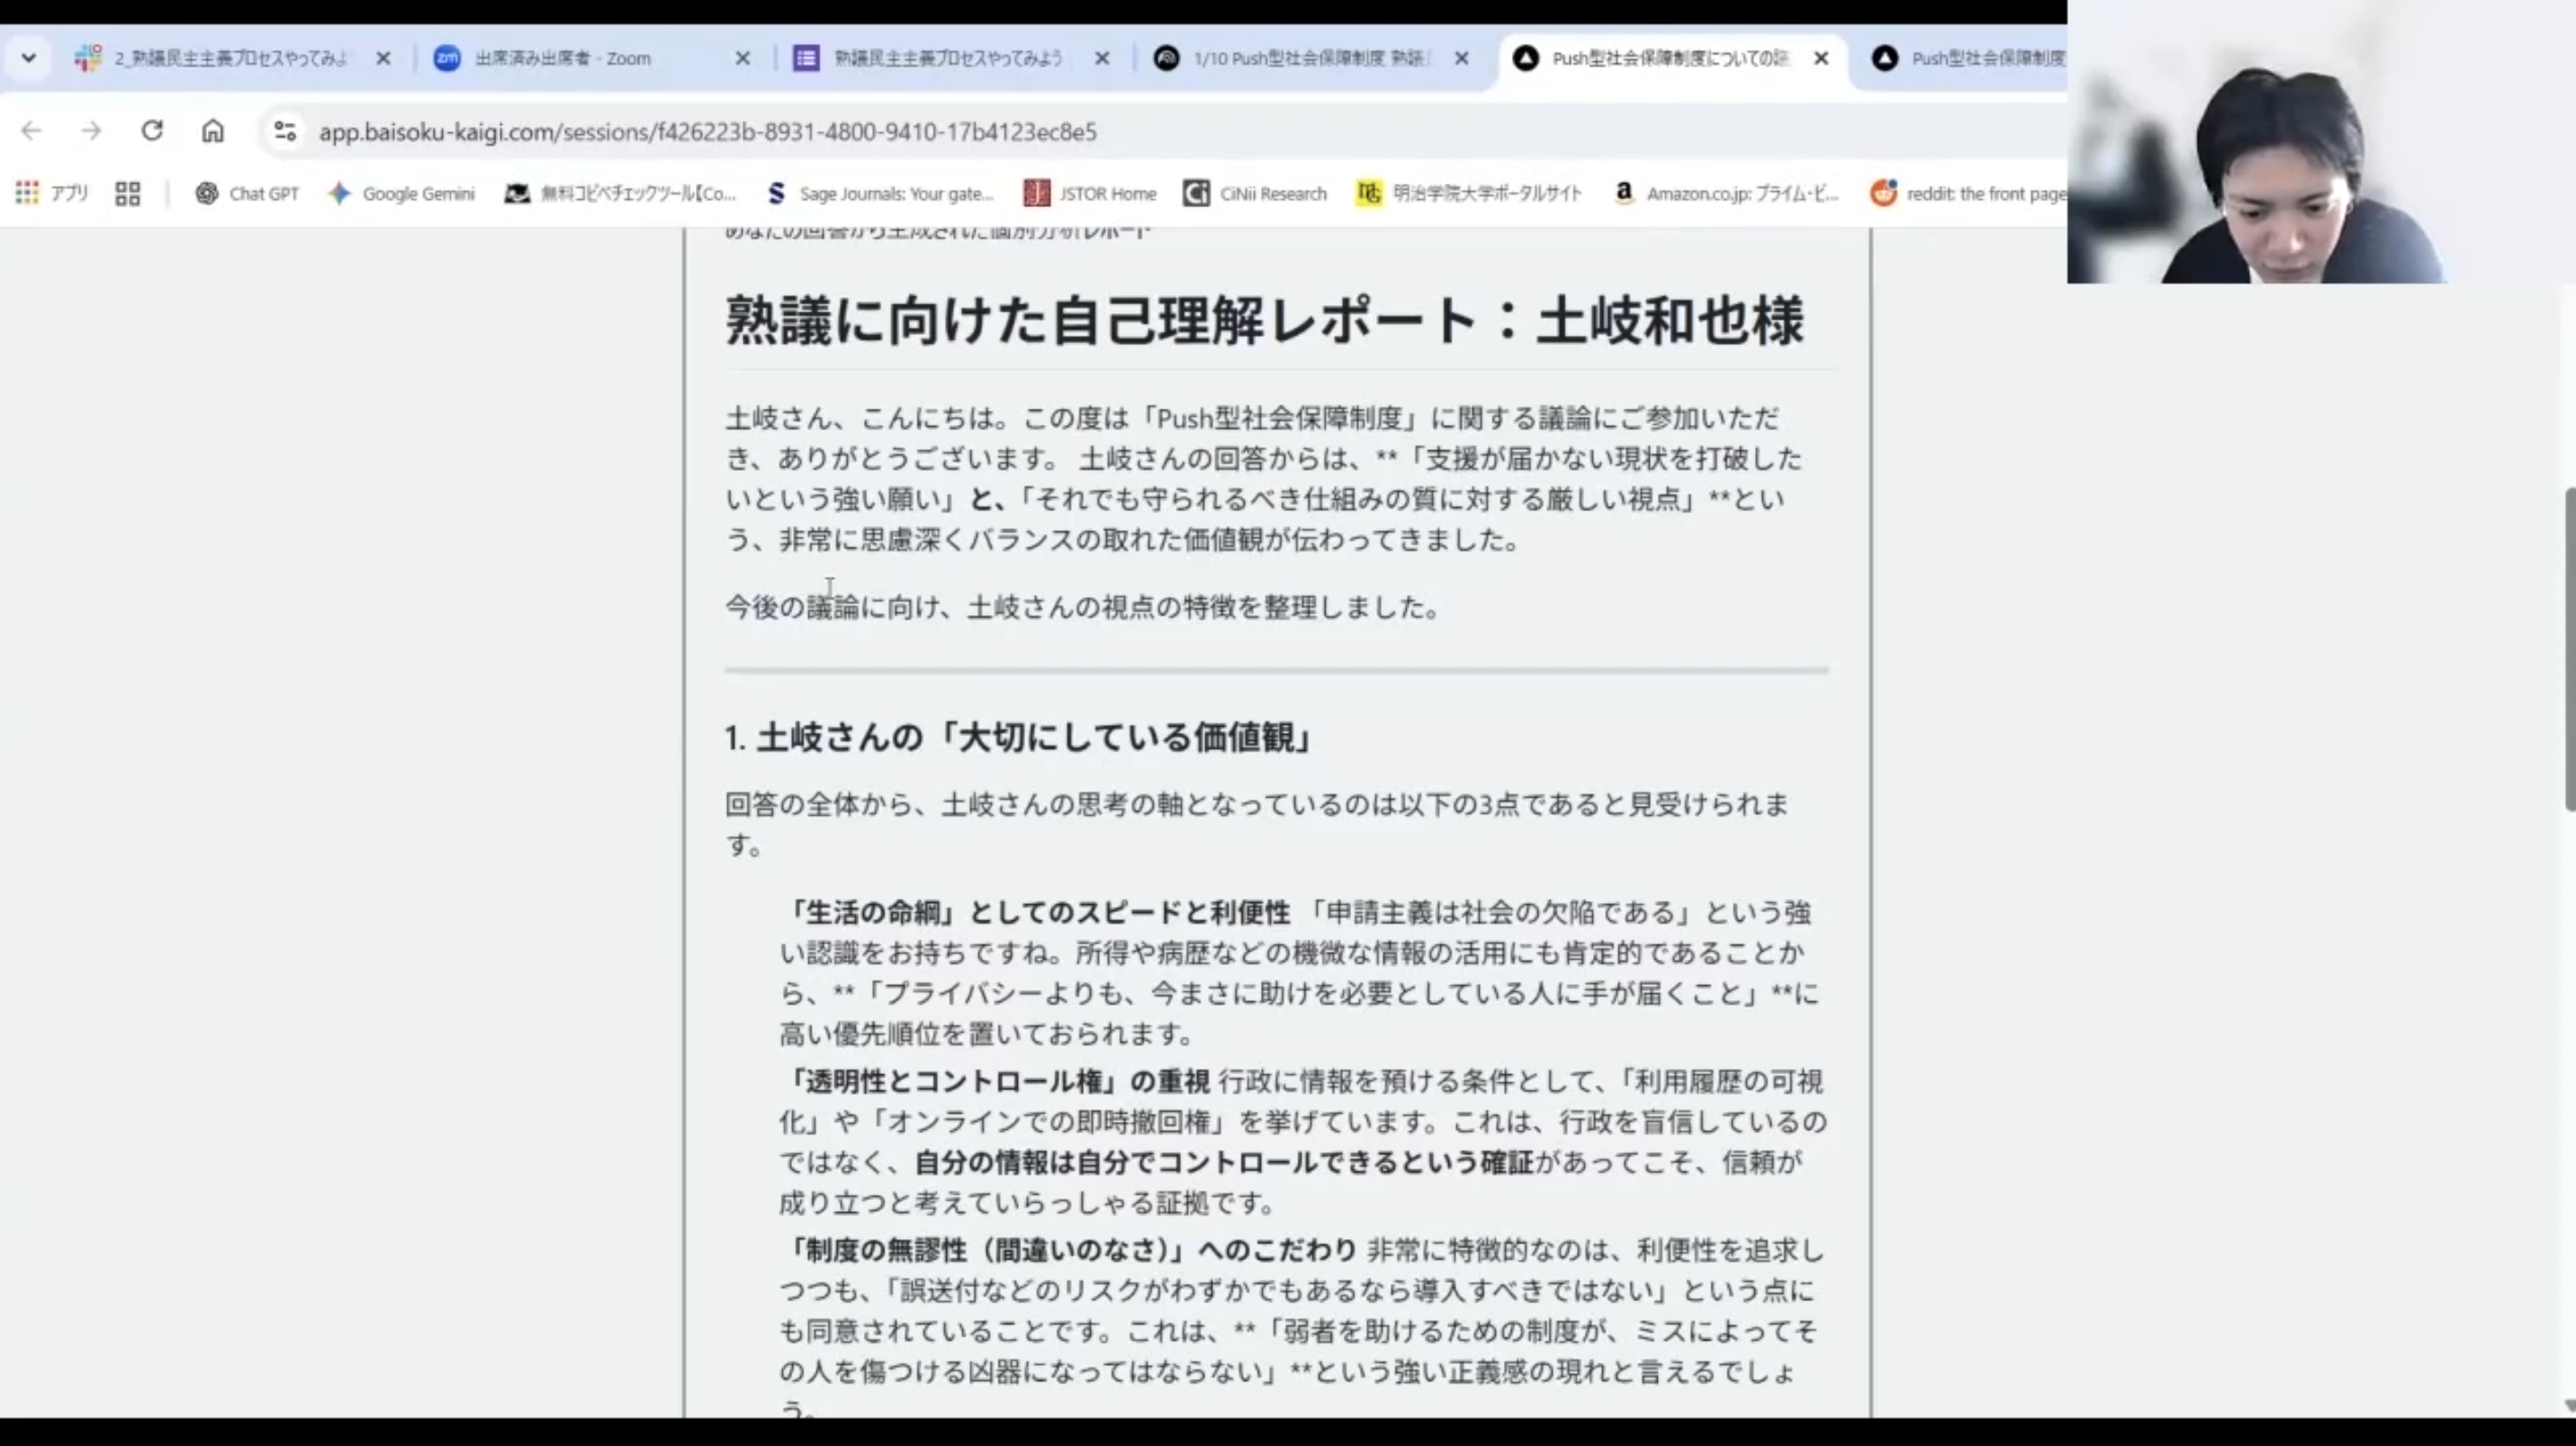Click the browser forward arrow

tap(91, 131)
